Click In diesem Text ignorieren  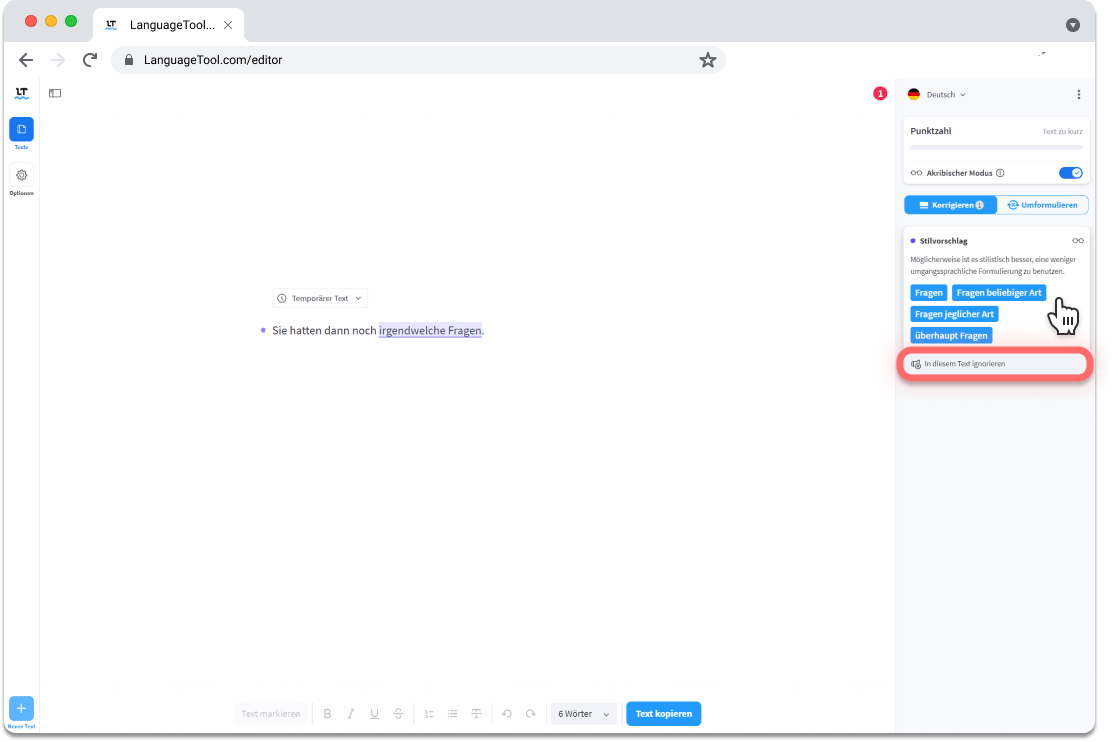tap(995, 364)
